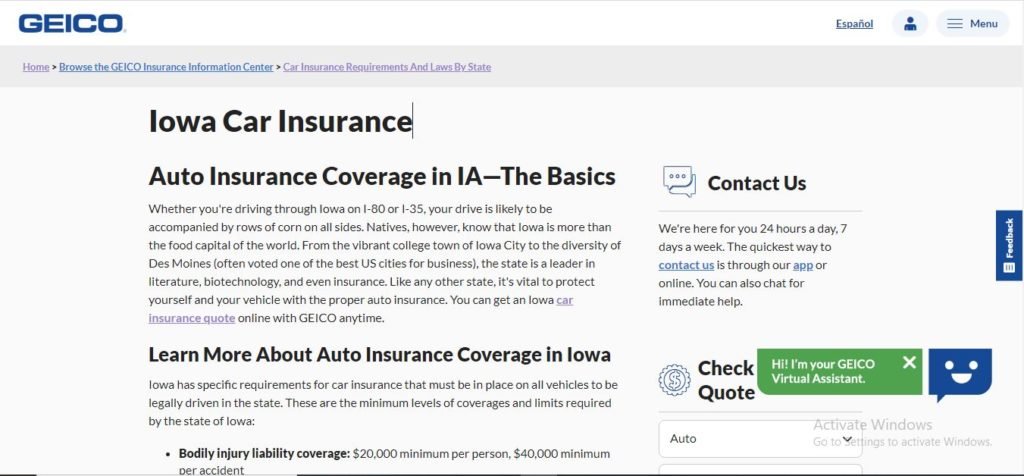Switch language to Español
1024x476 pixels.
[854, 24]
